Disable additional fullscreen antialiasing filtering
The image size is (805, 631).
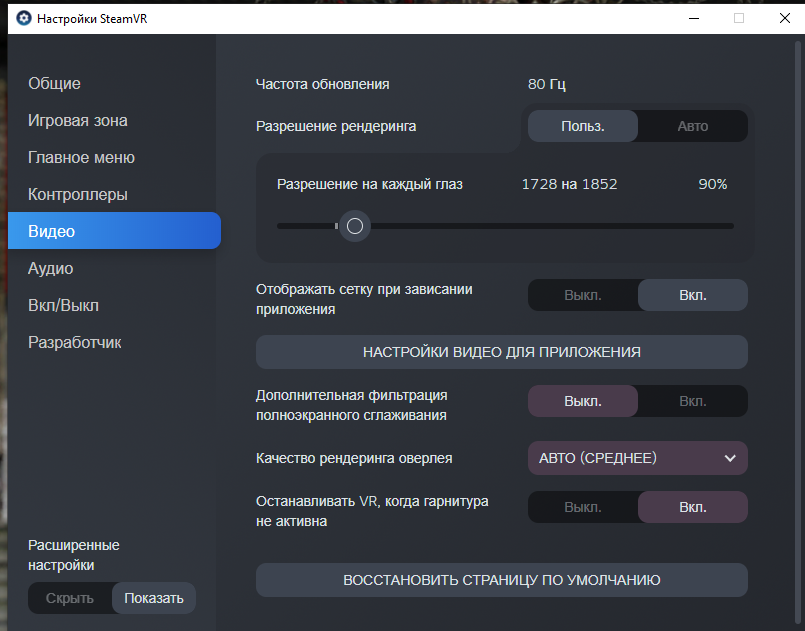583,401
